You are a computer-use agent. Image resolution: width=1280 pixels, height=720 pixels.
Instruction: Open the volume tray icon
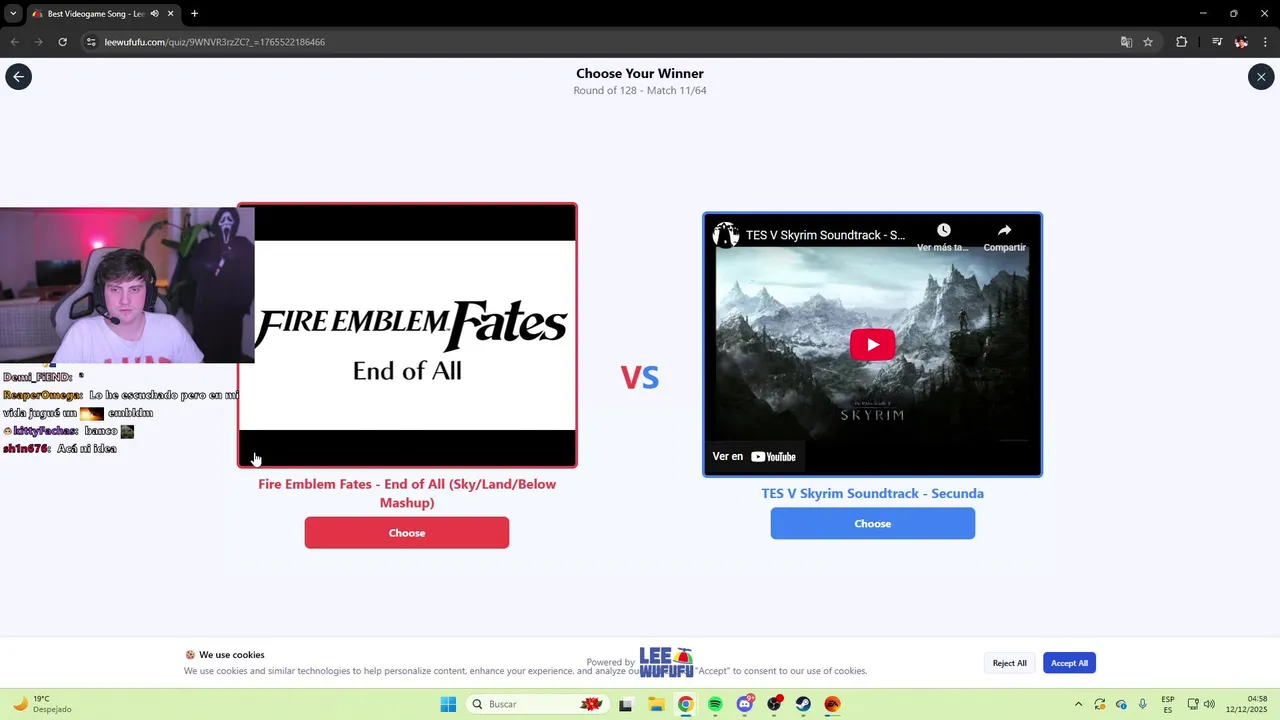(x=1209, y=704)
